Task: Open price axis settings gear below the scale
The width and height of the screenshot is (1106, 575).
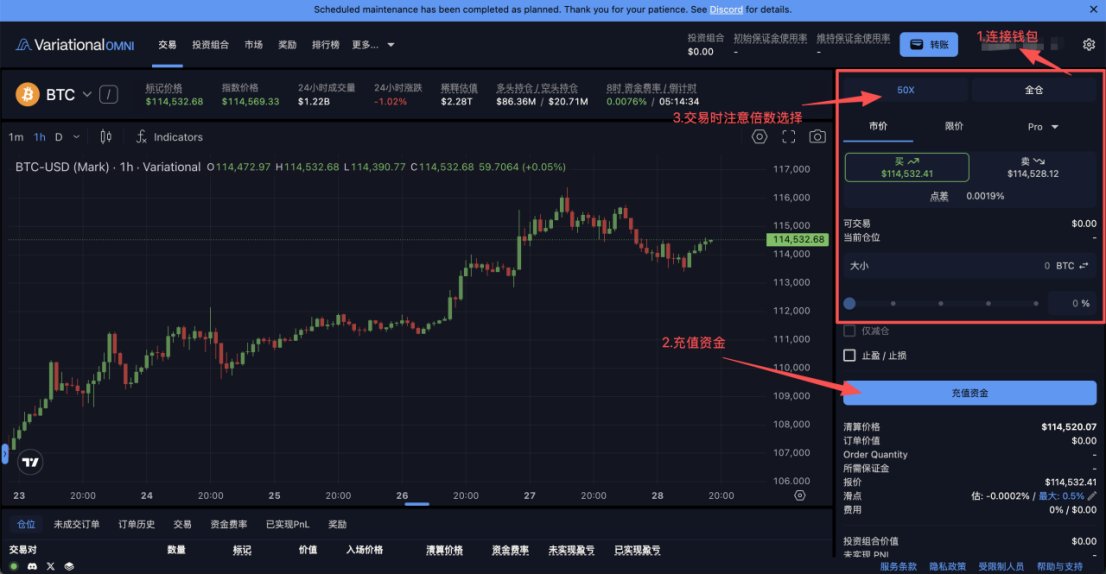Action: tap(799, 495)
